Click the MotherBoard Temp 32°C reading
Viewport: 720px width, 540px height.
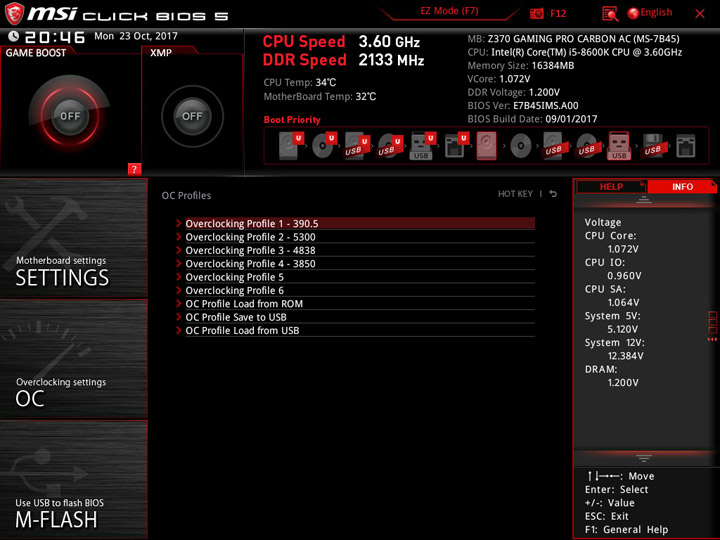320,96
